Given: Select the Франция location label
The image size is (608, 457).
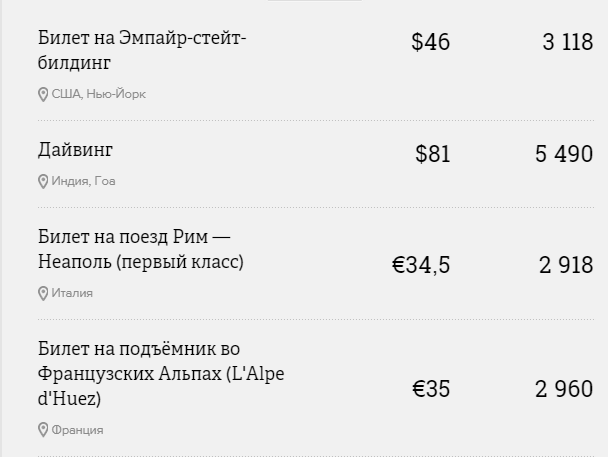Looking at the screenshot, I should [78, 430].
